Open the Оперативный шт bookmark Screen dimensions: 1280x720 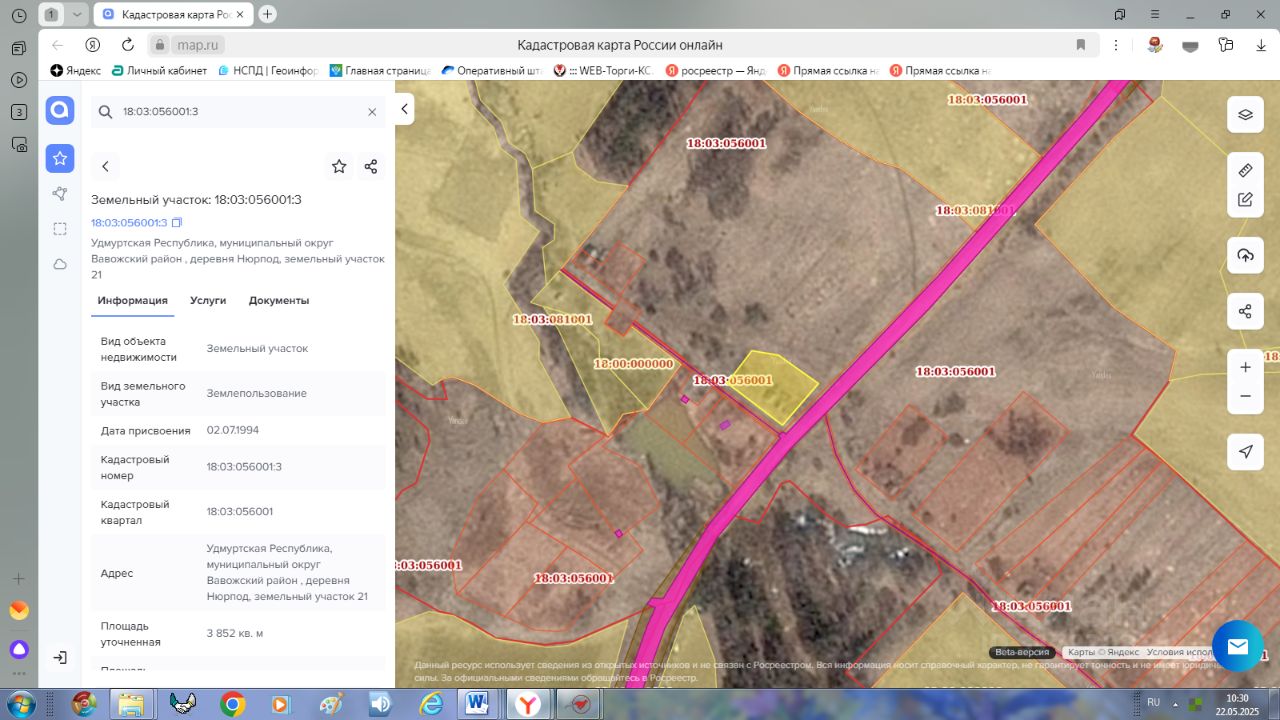[491, 71]
